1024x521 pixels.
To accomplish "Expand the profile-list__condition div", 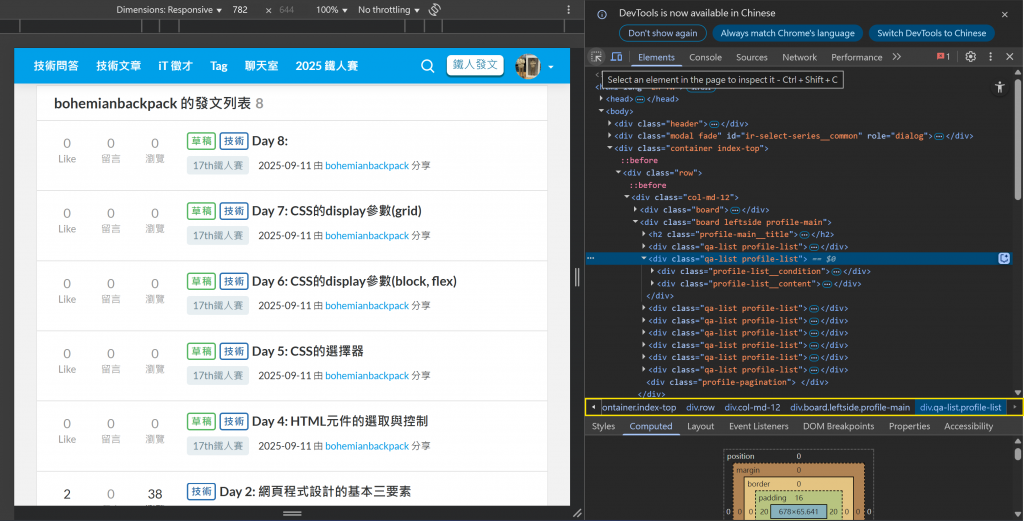I will click(652, 271).
